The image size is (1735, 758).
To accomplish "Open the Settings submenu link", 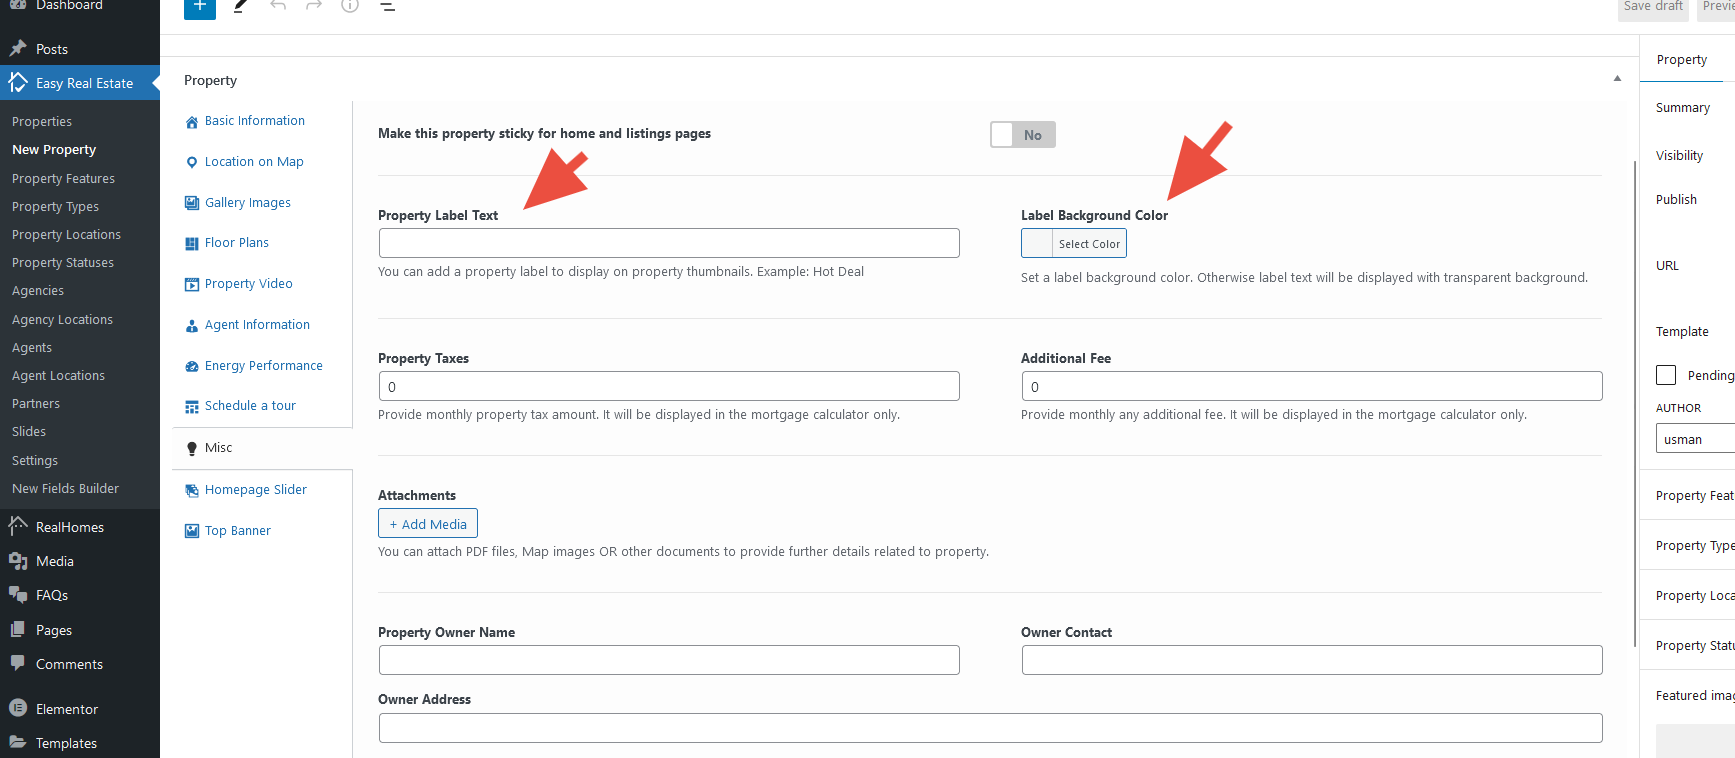I will click(x=35, y=461).
